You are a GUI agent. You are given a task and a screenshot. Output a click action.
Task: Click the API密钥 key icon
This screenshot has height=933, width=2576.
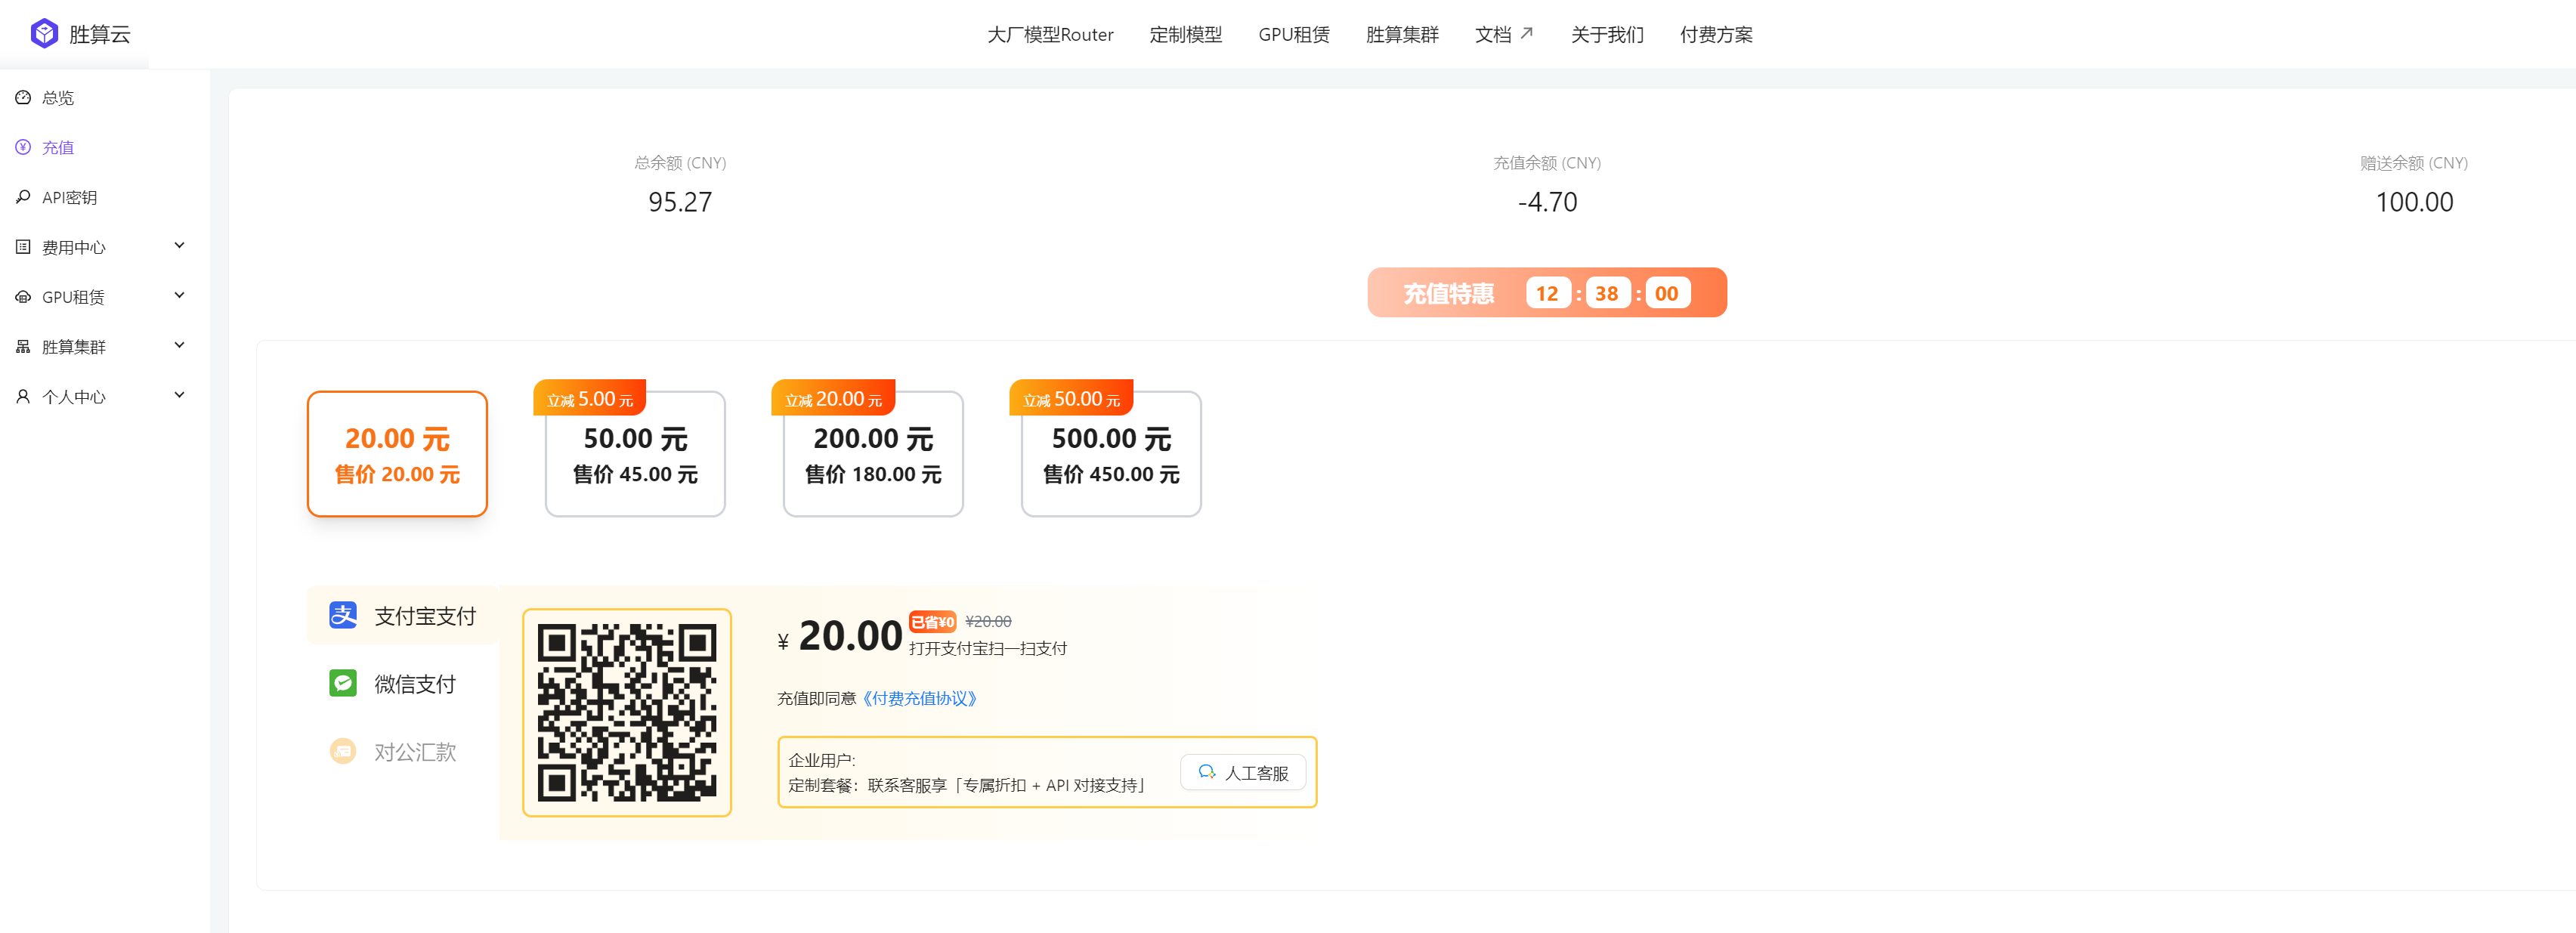[23, 197]
